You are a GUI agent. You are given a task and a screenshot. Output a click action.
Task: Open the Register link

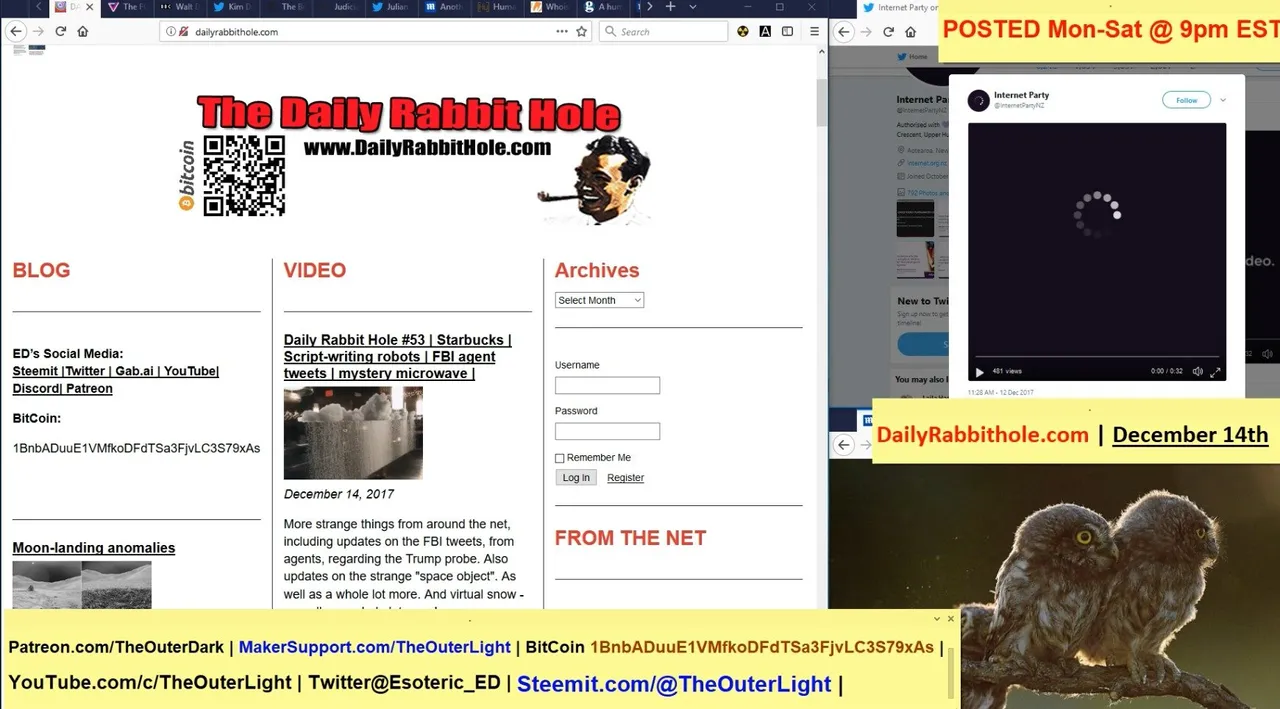click(625, 478)
